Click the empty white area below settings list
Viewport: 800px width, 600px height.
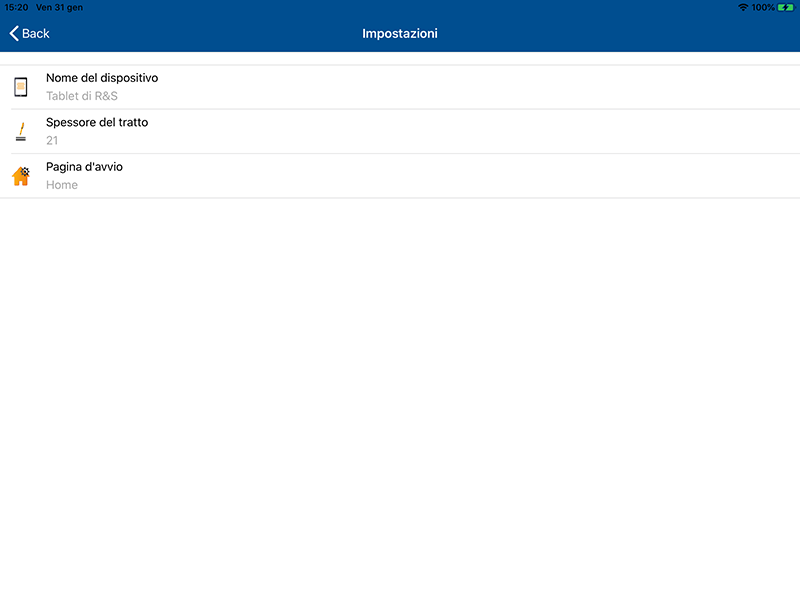pos(400,400)
